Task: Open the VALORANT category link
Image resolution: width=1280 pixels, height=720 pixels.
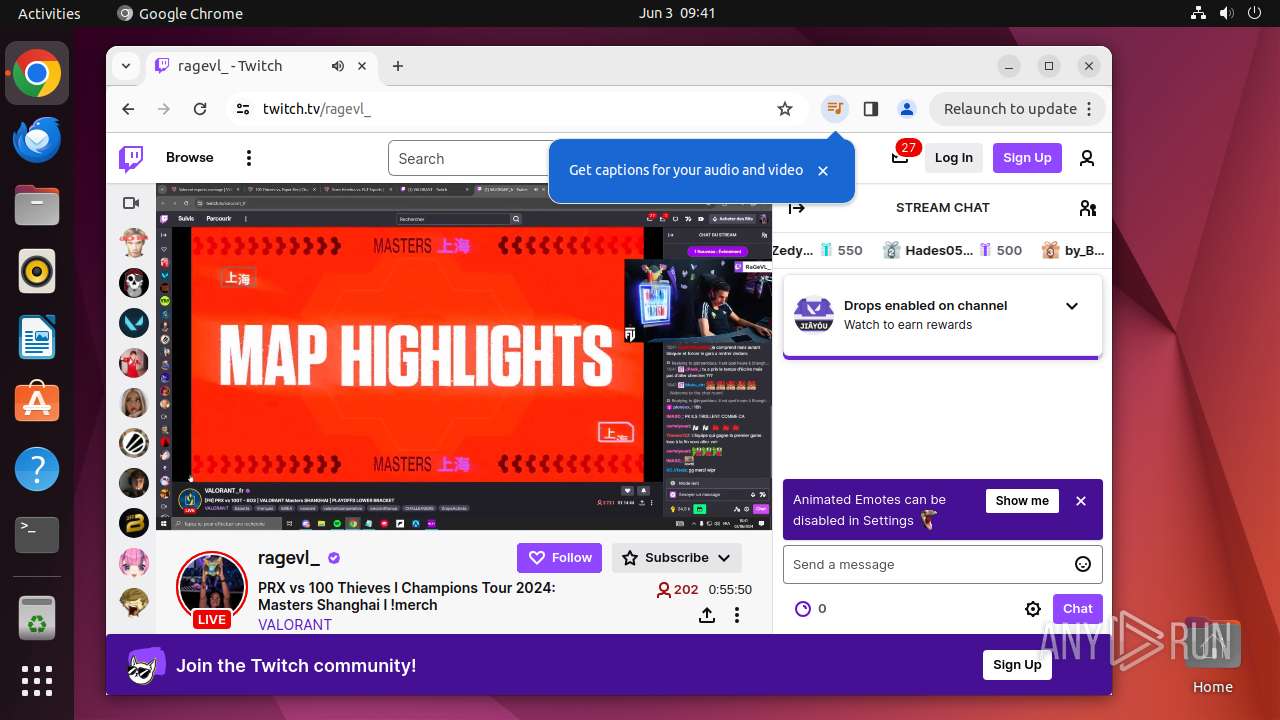Action: click(295, 624)
